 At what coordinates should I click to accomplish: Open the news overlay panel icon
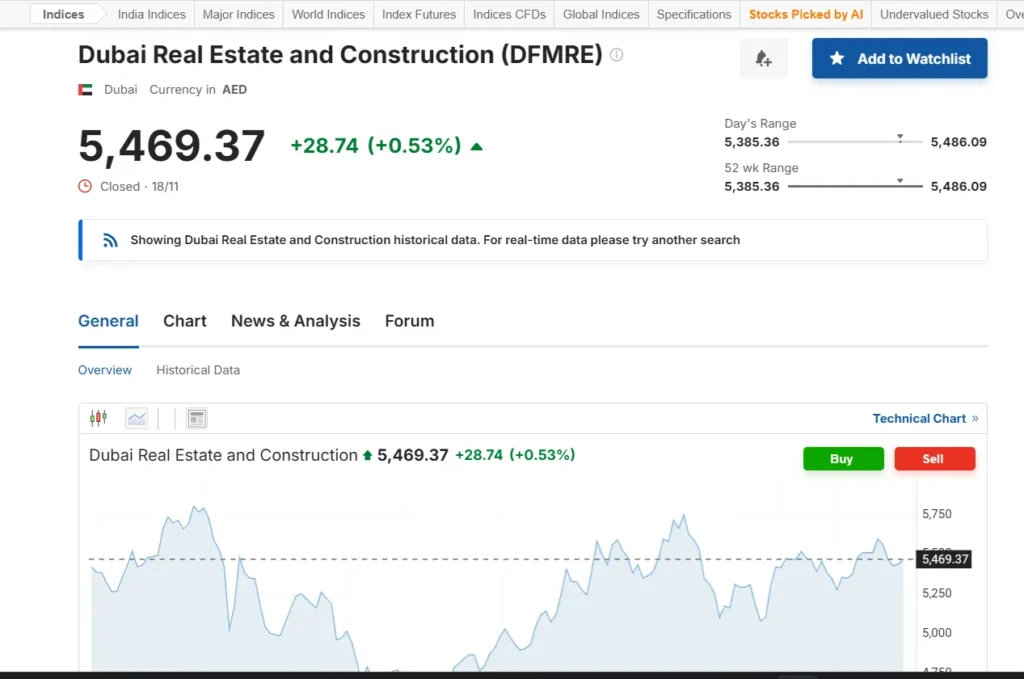(196, 417)
